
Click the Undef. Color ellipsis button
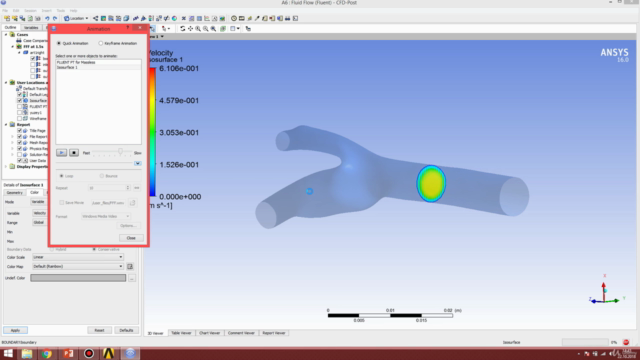pos(132,278)
